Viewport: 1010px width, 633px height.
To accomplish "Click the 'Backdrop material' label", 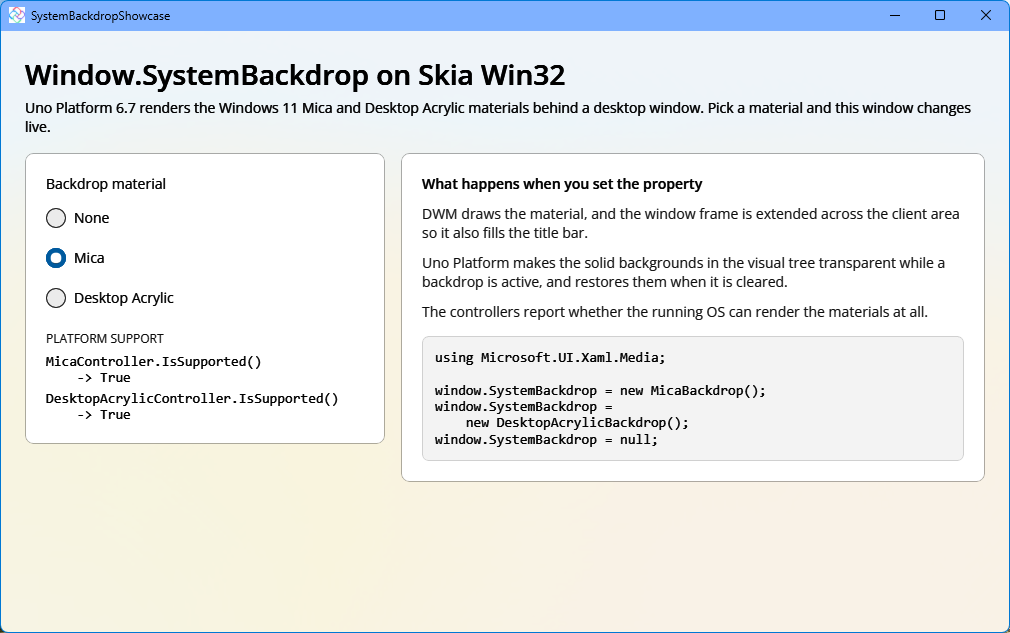I will tap(106, 184).
